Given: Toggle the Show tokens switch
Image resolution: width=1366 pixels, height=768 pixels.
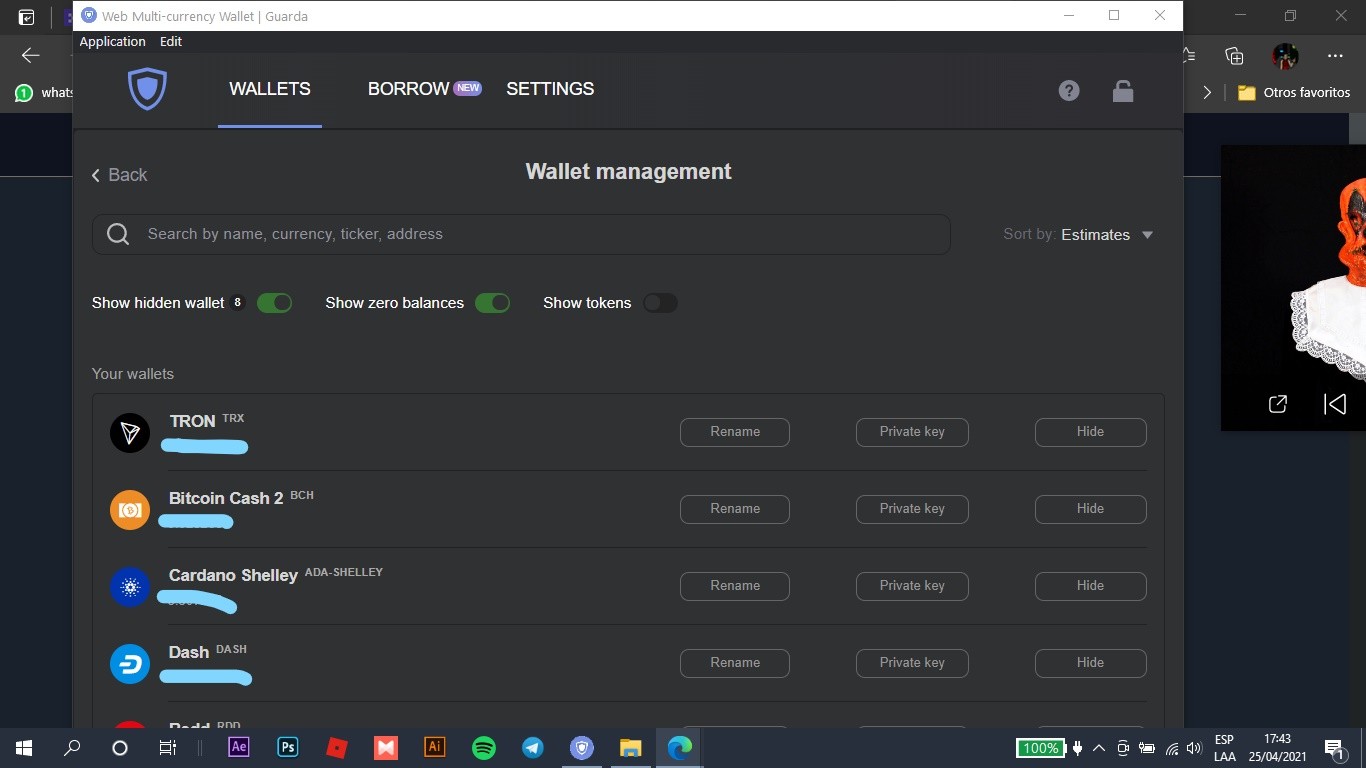Looking at the screenshot, I should 660,303.
